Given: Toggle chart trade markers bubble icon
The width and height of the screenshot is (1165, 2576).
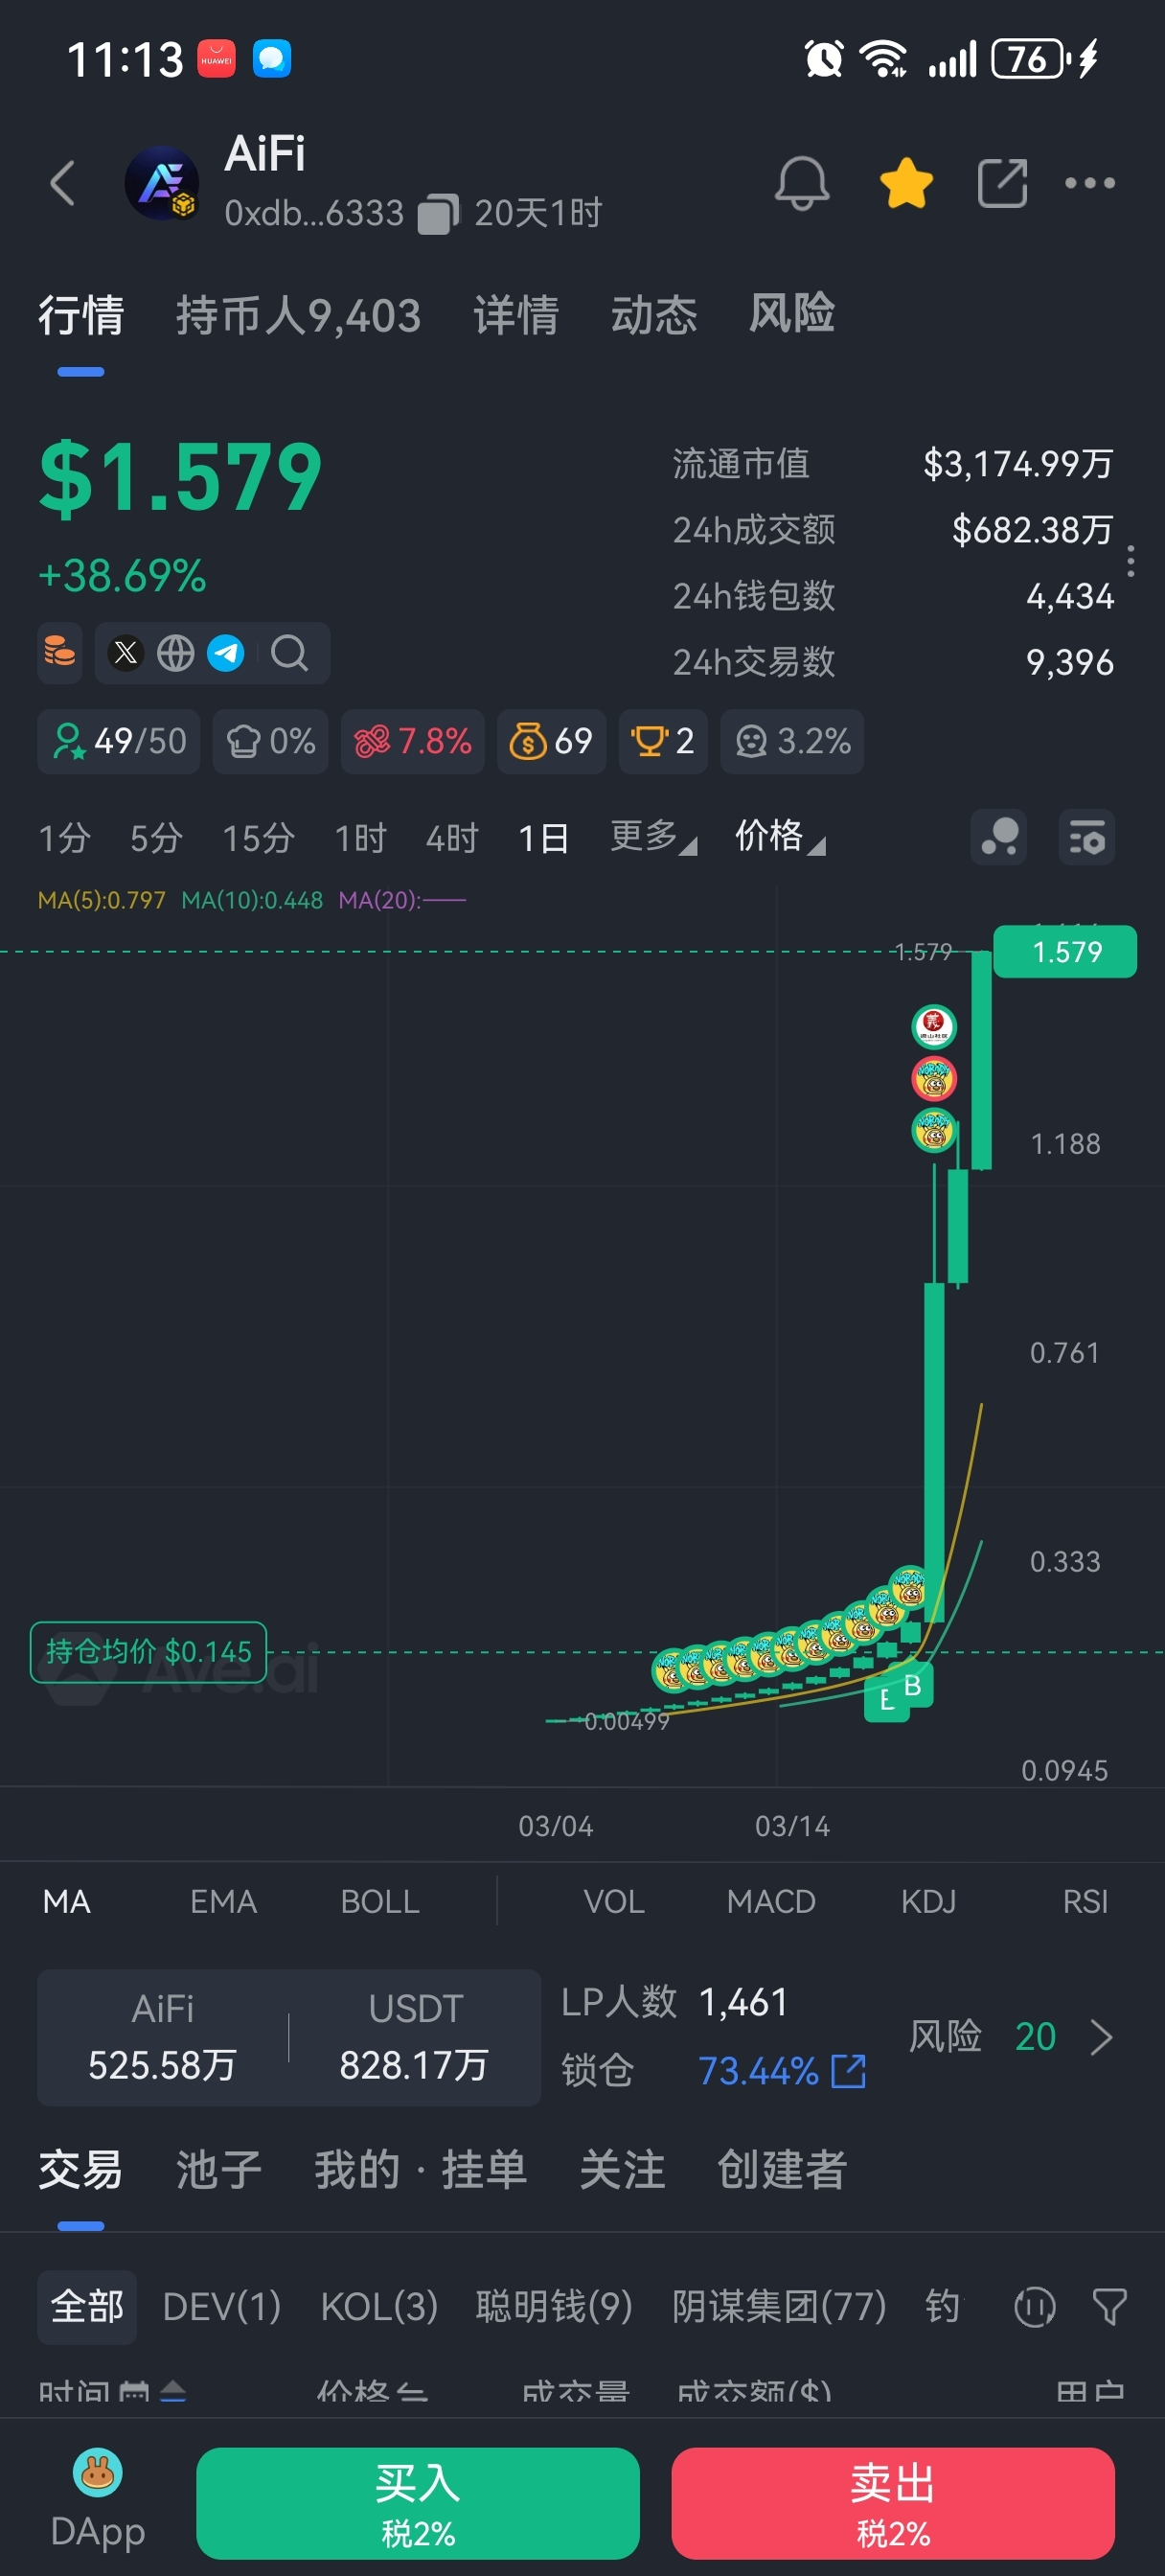Looking at the screenshot, I should 999,837.
